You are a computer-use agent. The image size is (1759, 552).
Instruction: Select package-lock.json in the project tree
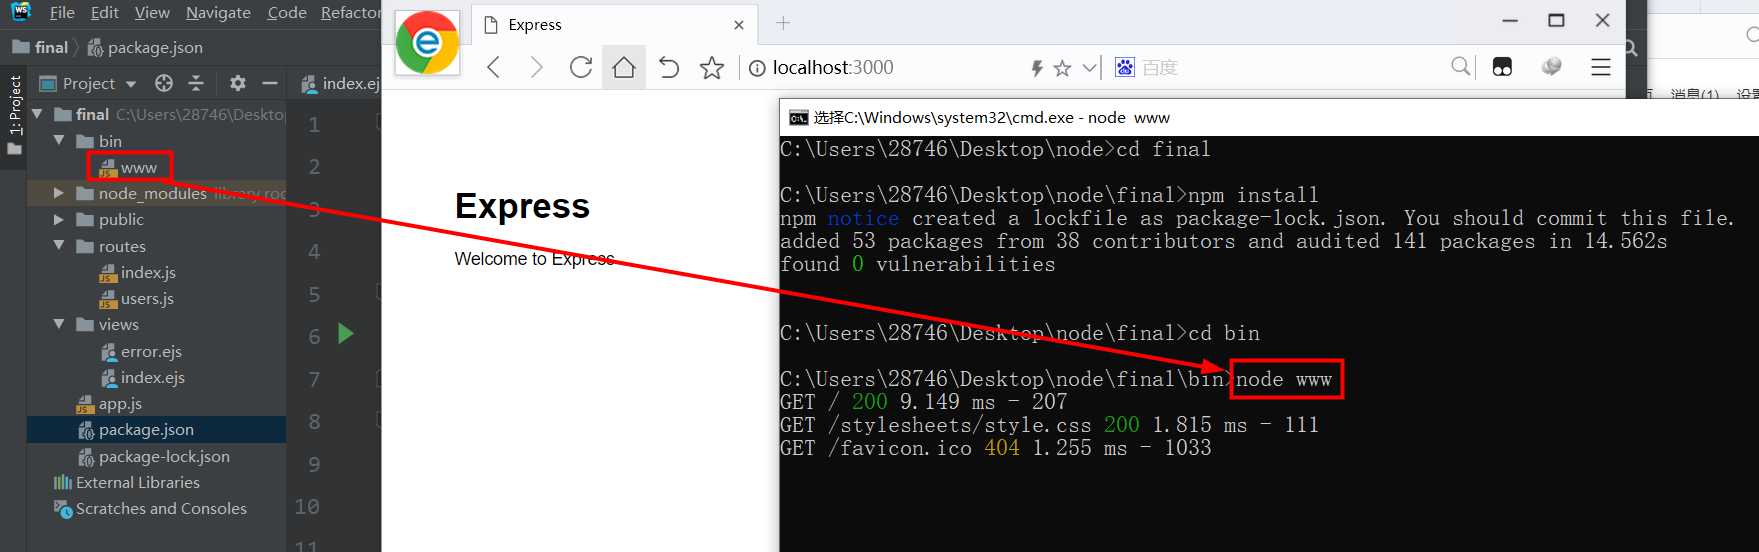pos(154,456)
